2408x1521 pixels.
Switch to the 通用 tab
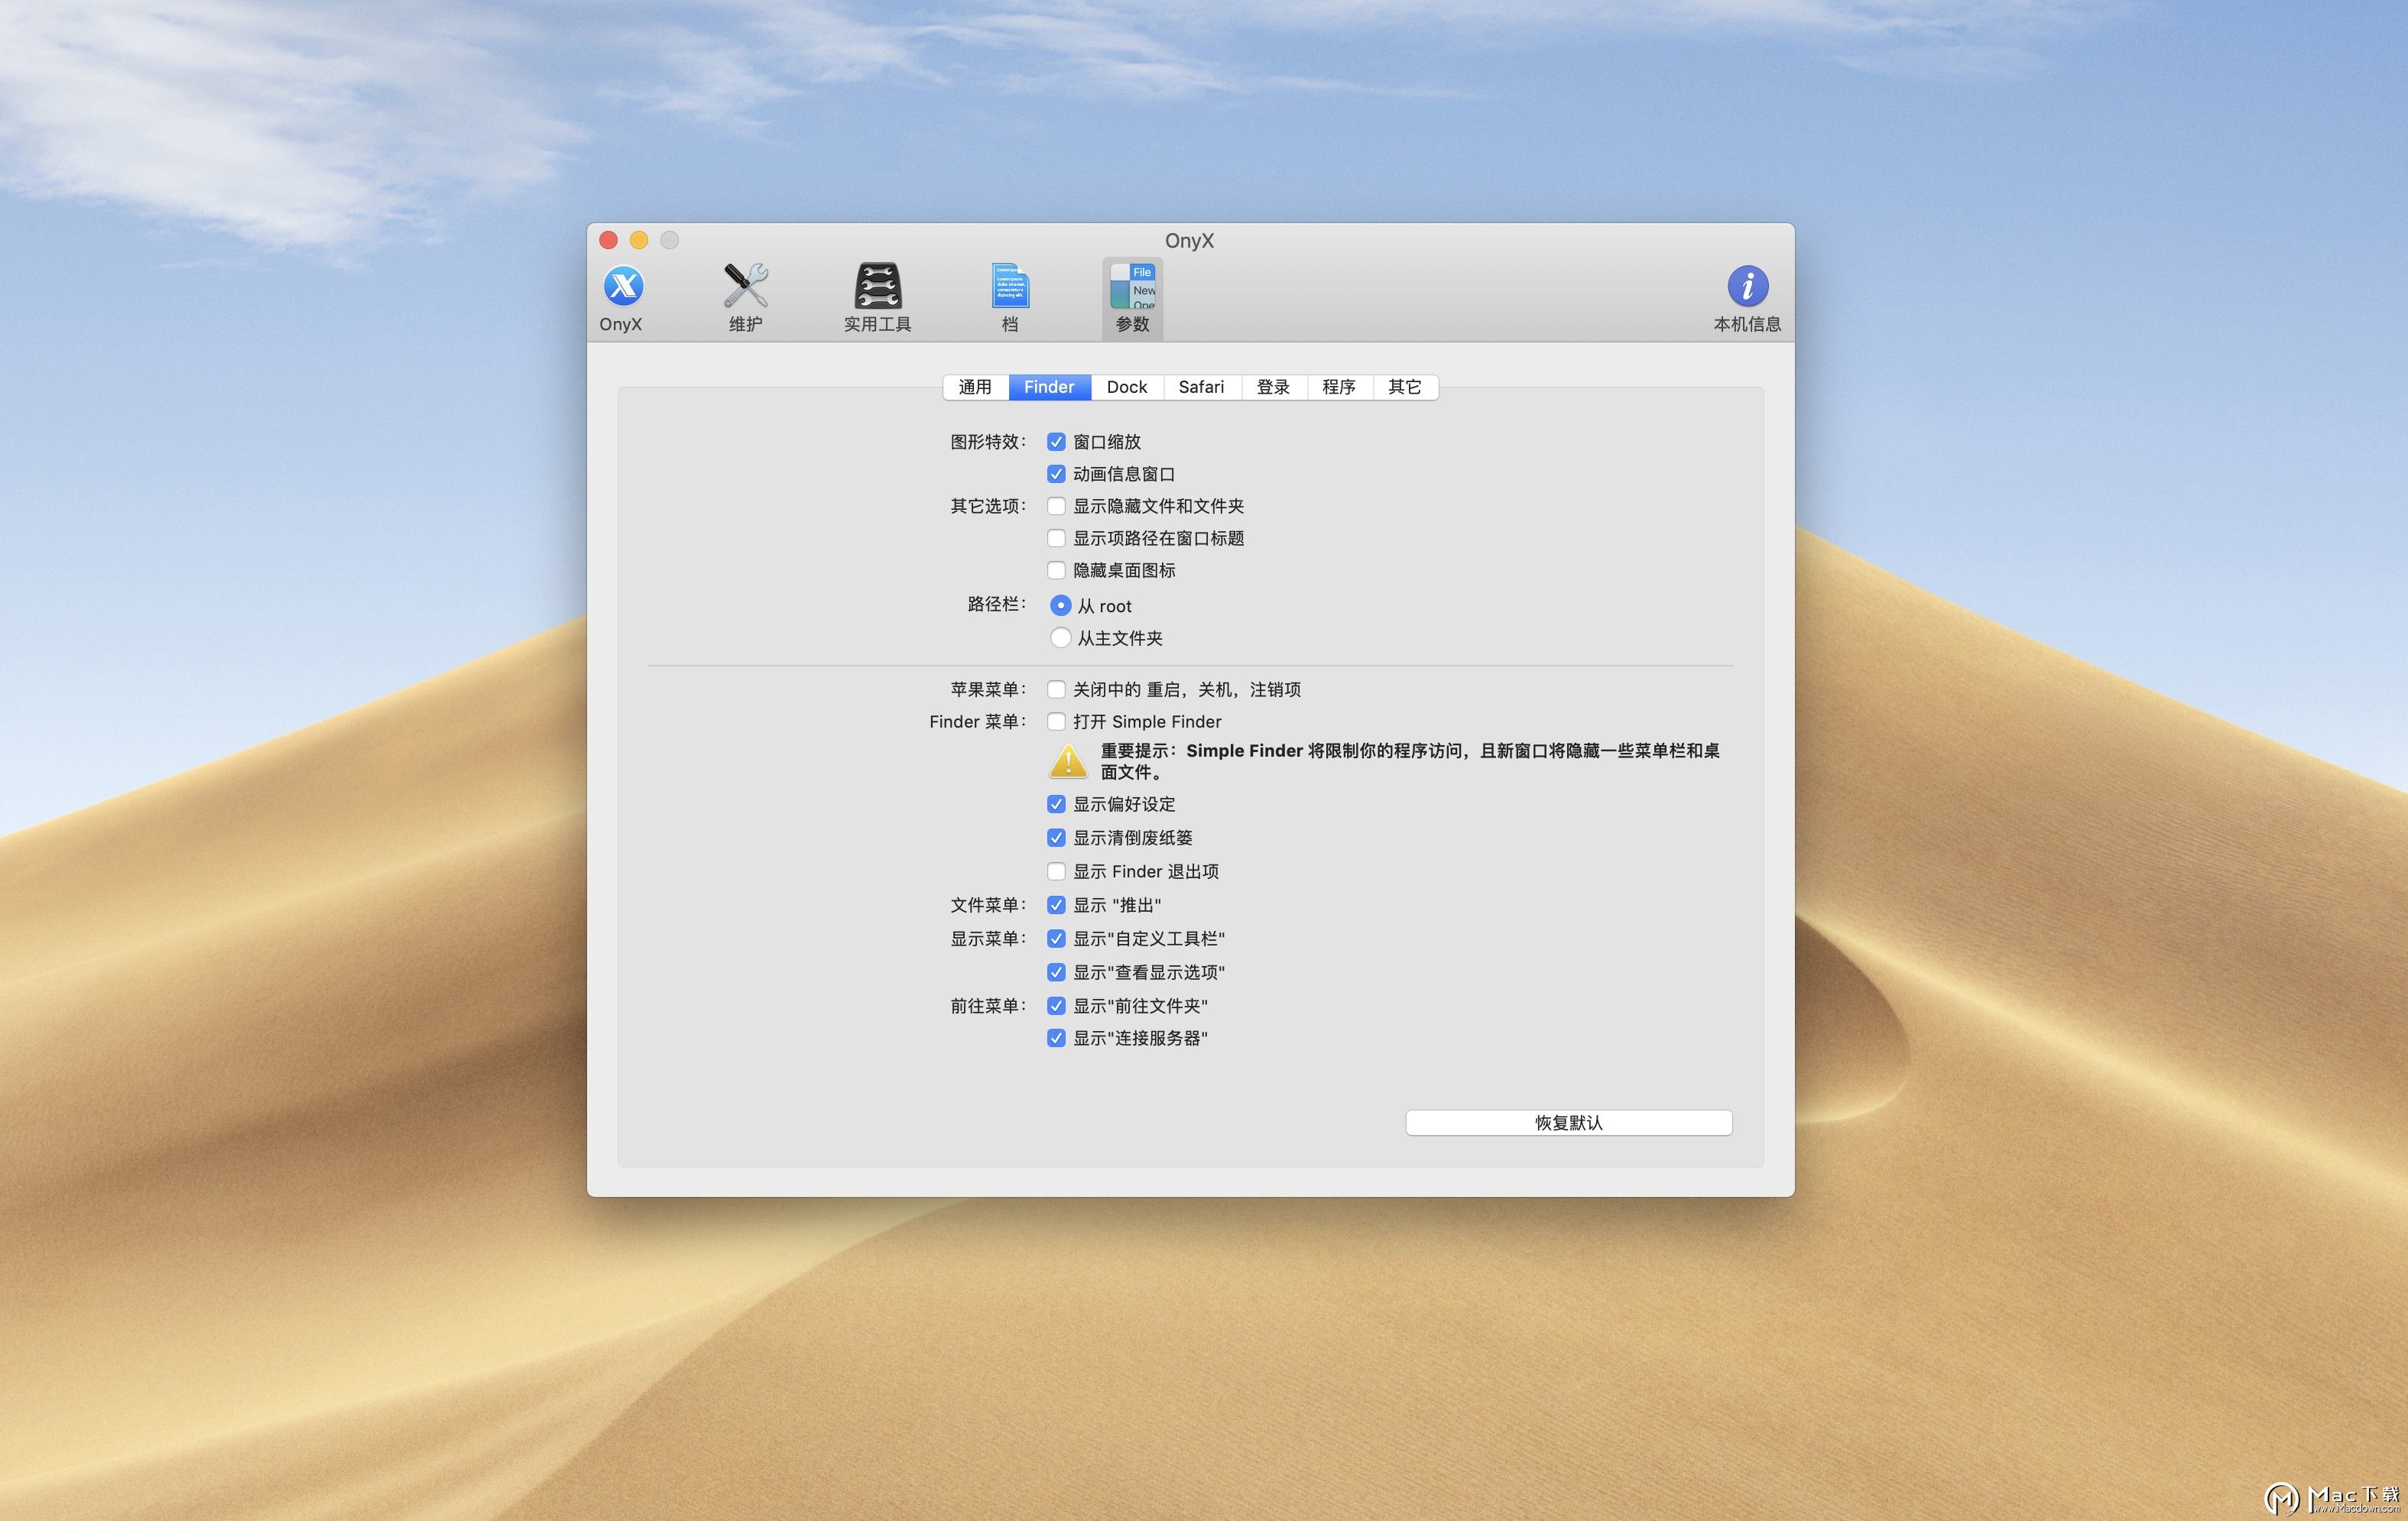[x=975, y=387]
